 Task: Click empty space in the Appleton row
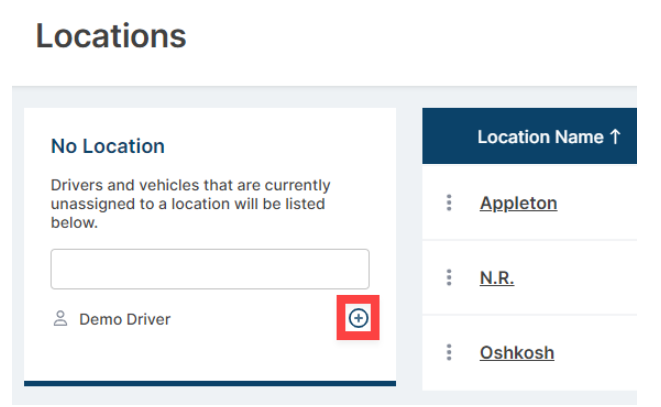[x=599, y=203]
